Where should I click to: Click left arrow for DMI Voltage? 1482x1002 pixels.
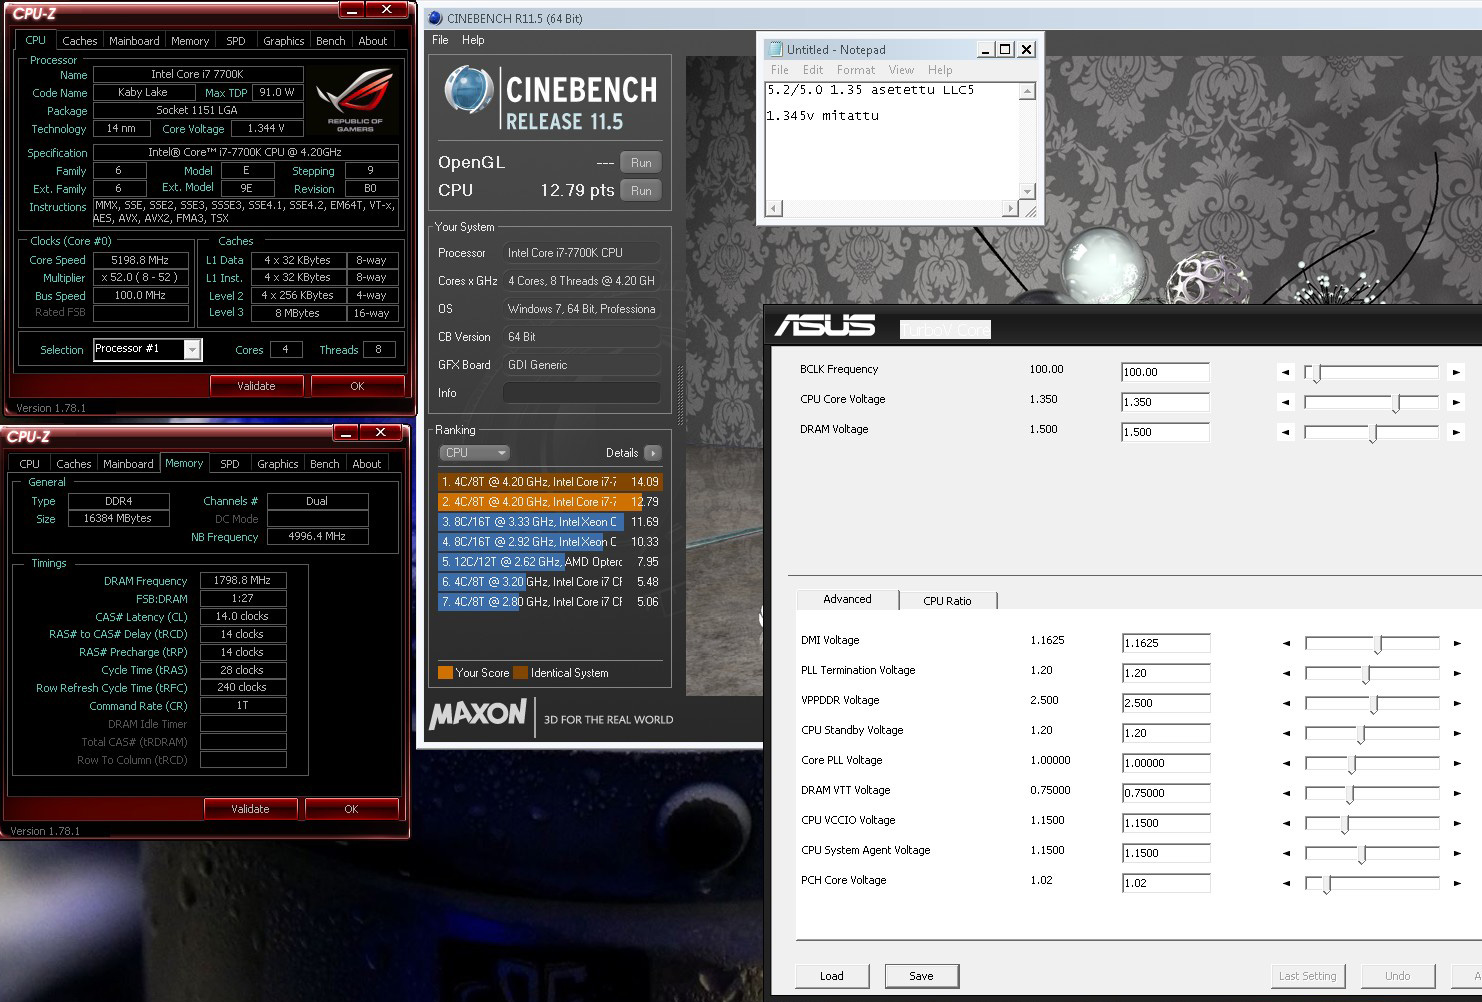(x=1287, y=644)
